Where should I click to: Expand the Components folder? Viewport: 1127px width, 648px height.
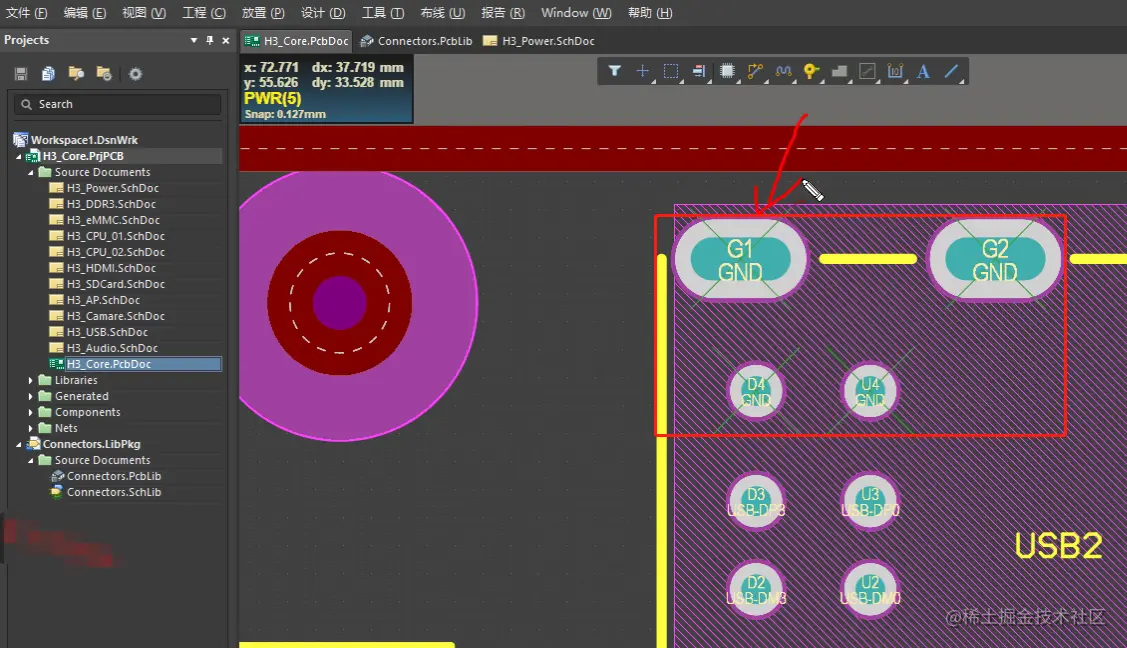31,412
